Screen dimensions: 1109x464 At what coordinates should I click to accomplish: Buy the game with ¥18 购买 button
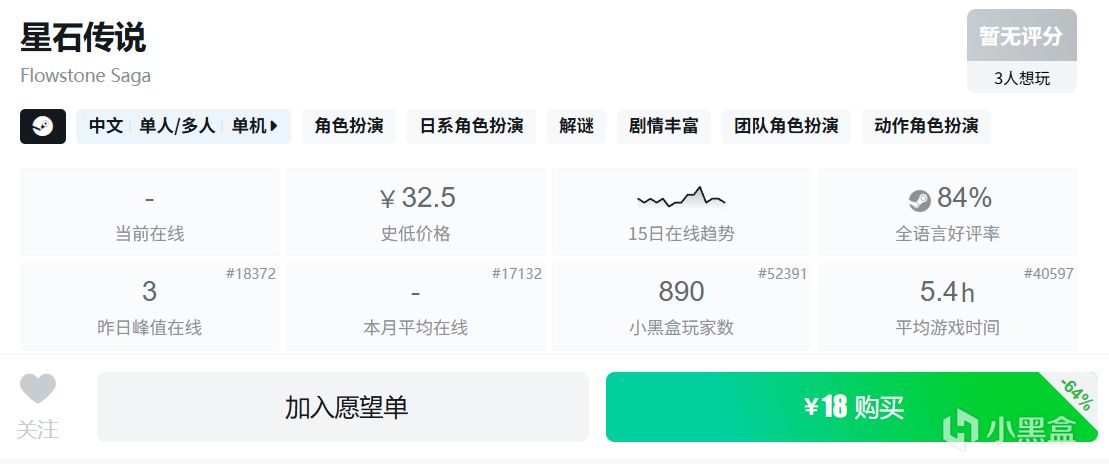tap(852, 407)
